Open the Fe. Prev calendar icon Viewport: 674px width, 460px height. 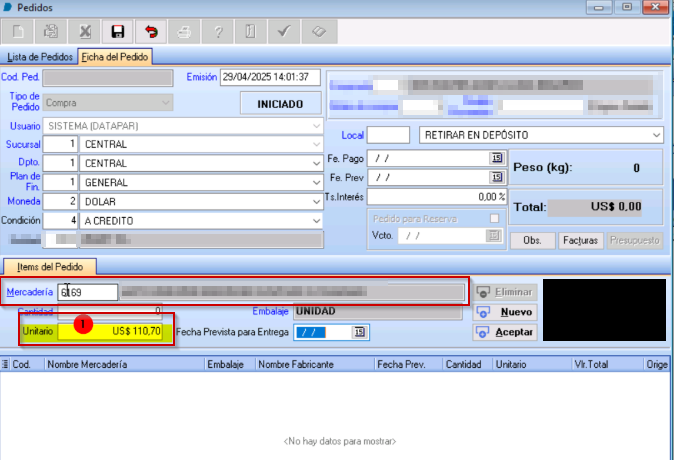(497, 177)
